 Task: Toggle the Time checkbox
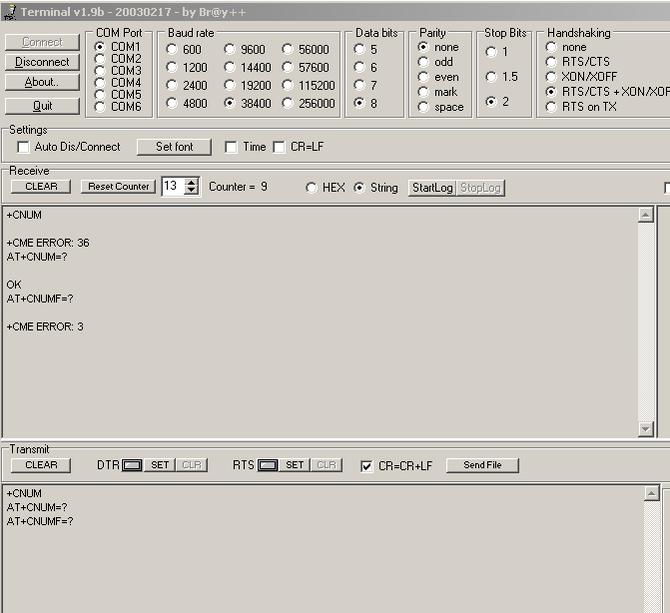231,147
